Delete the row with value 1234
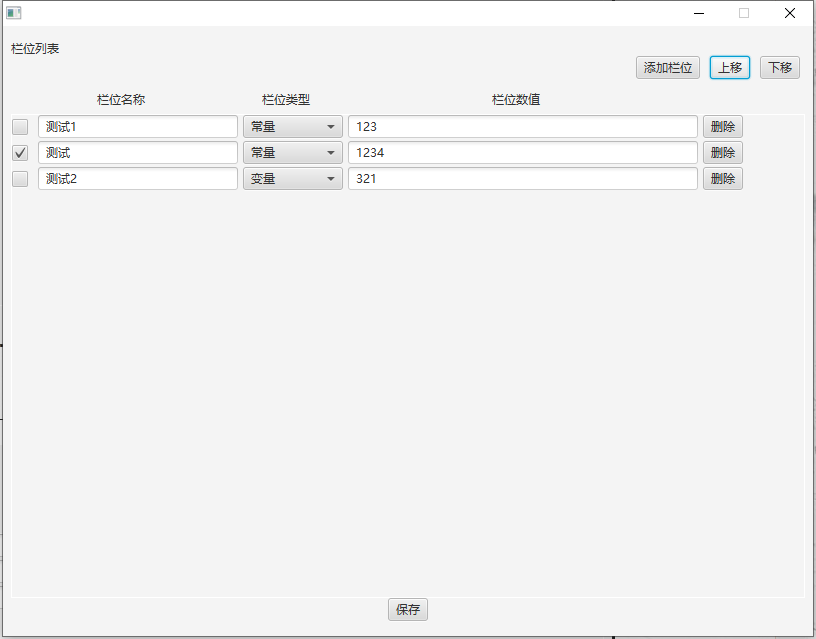This screenshot has width=816, height=639. tap(722, 153)
